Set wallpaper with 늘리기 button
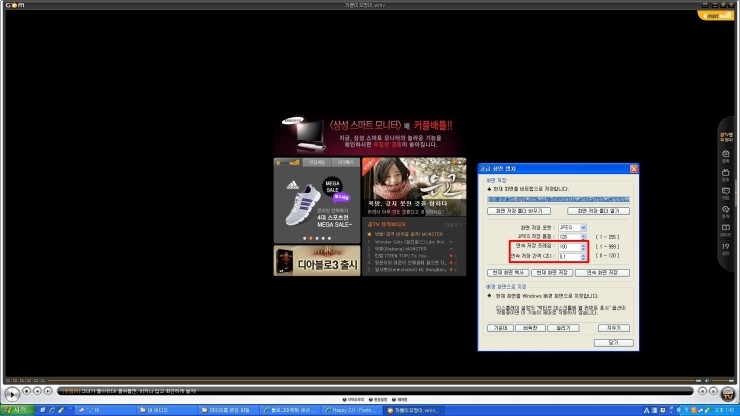The width and height of the screenshot is (740, 416). (x=563, y=328)
